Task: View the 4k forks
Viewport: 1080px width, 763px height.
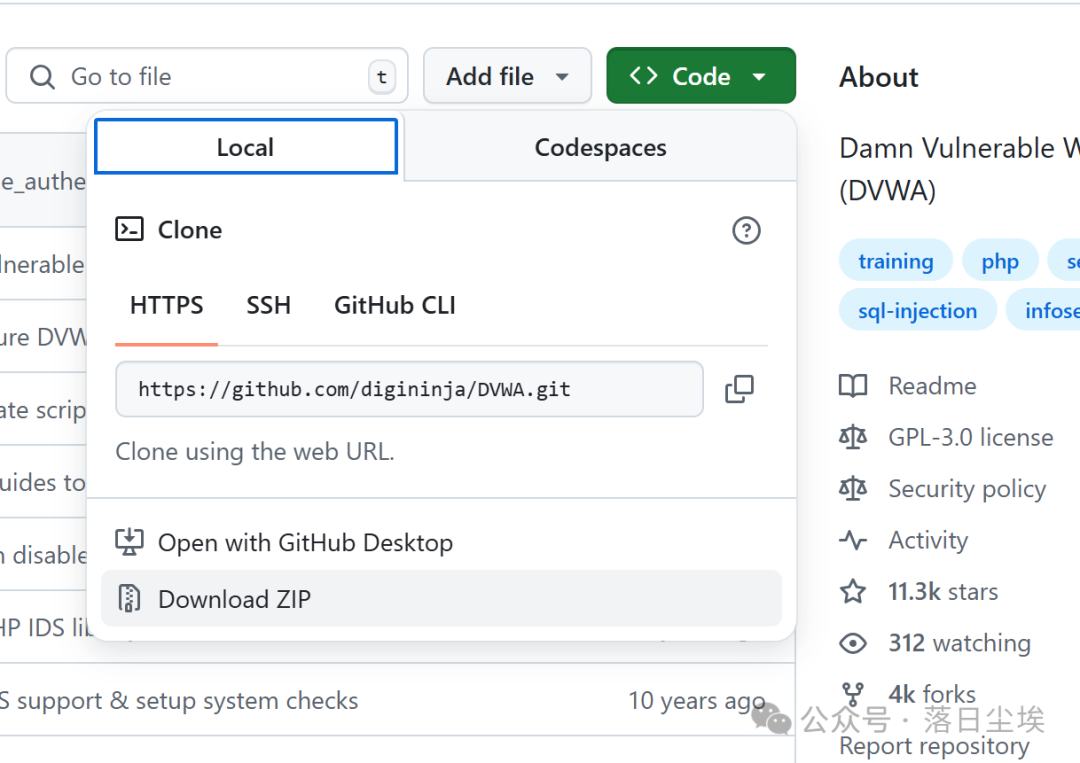Action: (932, 693)
